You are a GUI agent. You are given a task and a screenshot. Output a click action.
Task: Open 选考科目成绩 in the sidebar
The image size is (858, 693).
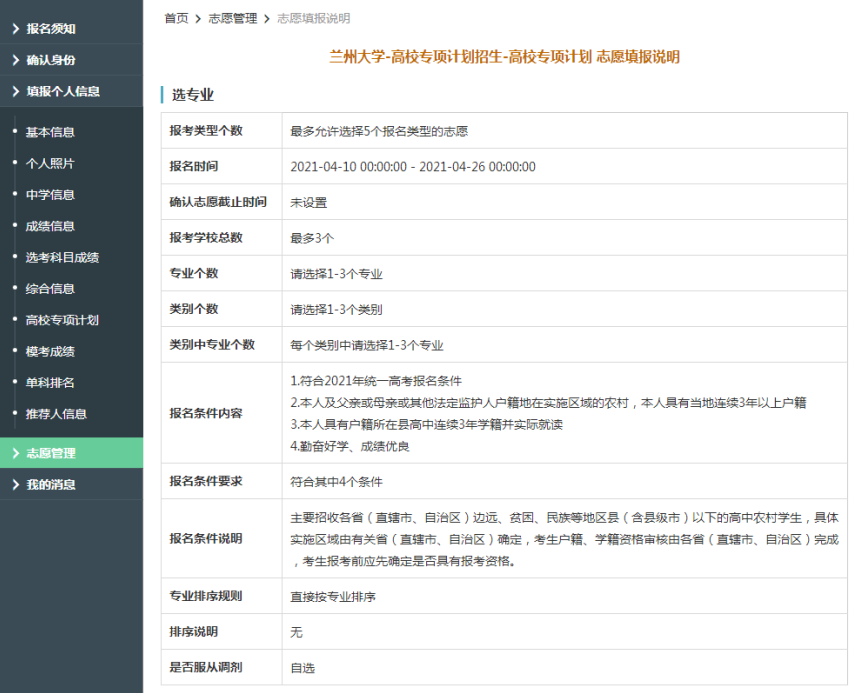coord(62,257)
